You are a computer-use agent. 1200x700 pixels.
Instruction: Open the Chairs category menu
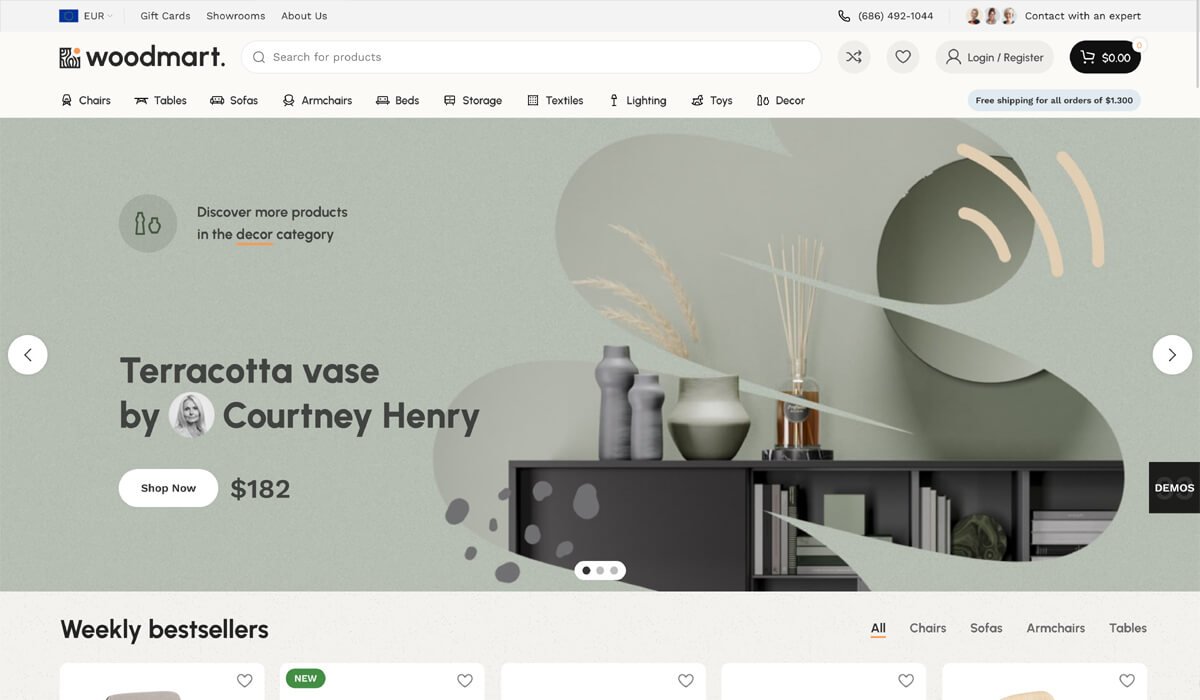tap(86, 100)
